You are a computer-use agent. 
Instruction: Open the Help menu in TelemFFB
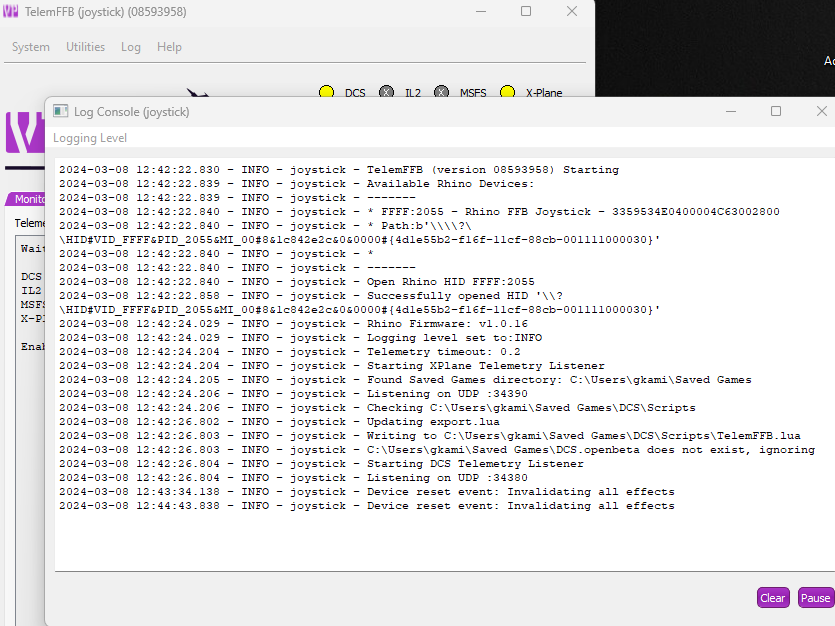169,47
